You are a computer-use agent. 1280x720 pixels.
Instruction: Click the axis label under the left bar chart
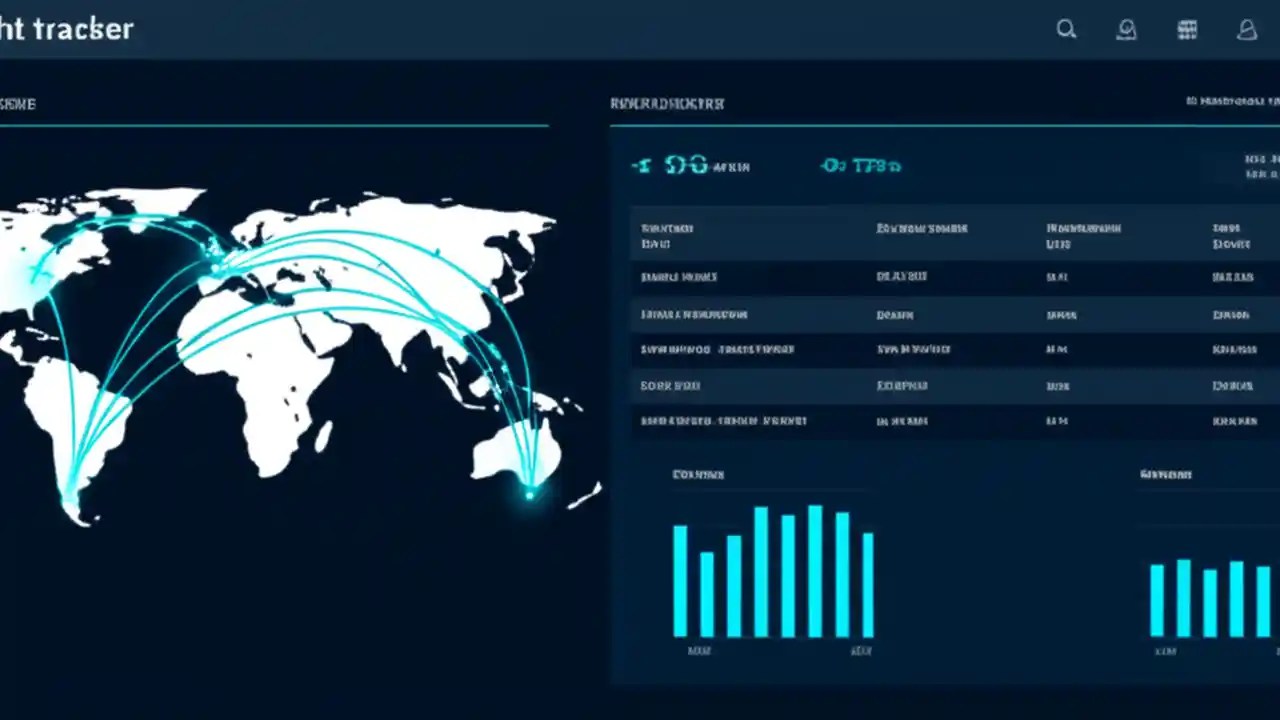[x=700, y=651]
